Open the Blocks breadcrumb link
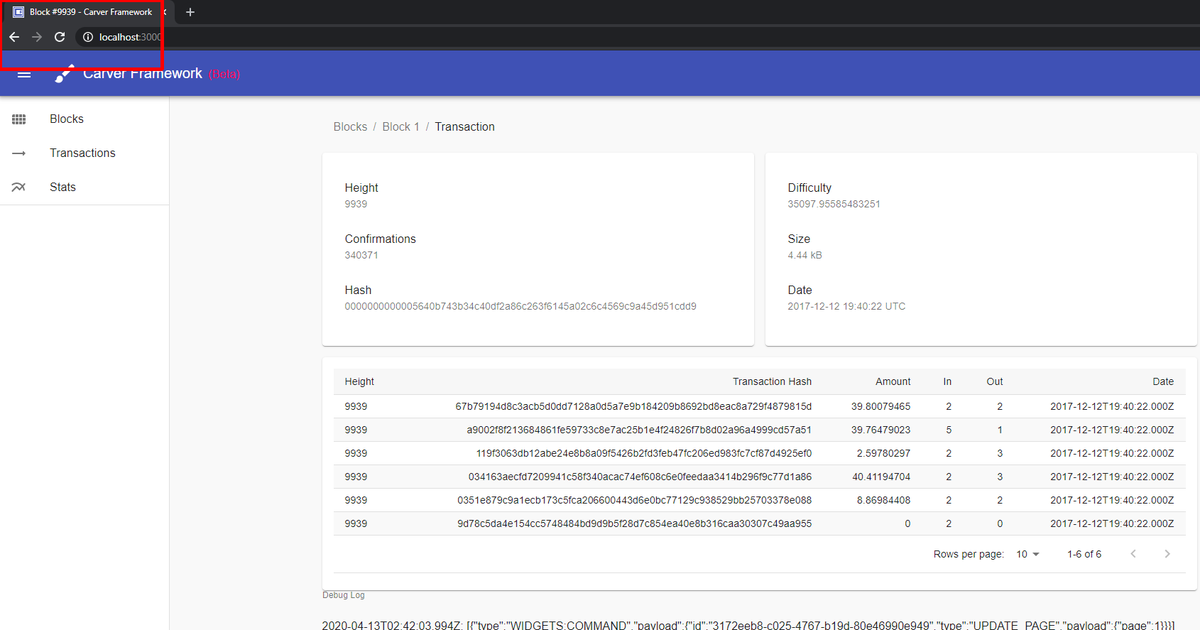 [x=350, y=126]
